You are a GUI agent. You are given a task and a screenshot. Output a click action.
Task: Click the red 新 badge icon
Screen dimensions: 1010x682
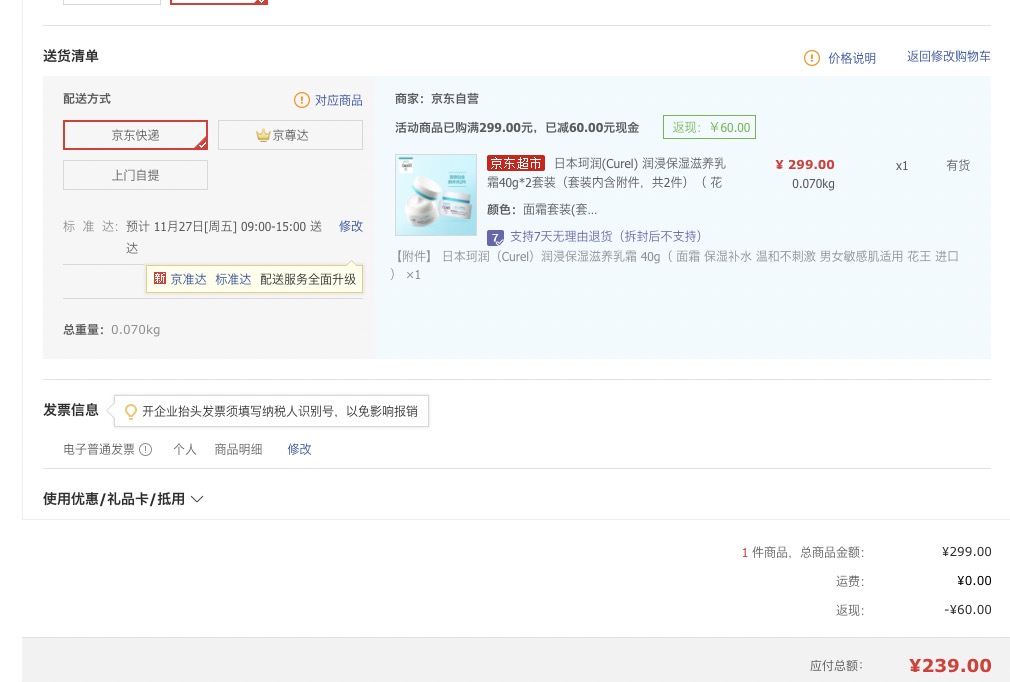160,278
